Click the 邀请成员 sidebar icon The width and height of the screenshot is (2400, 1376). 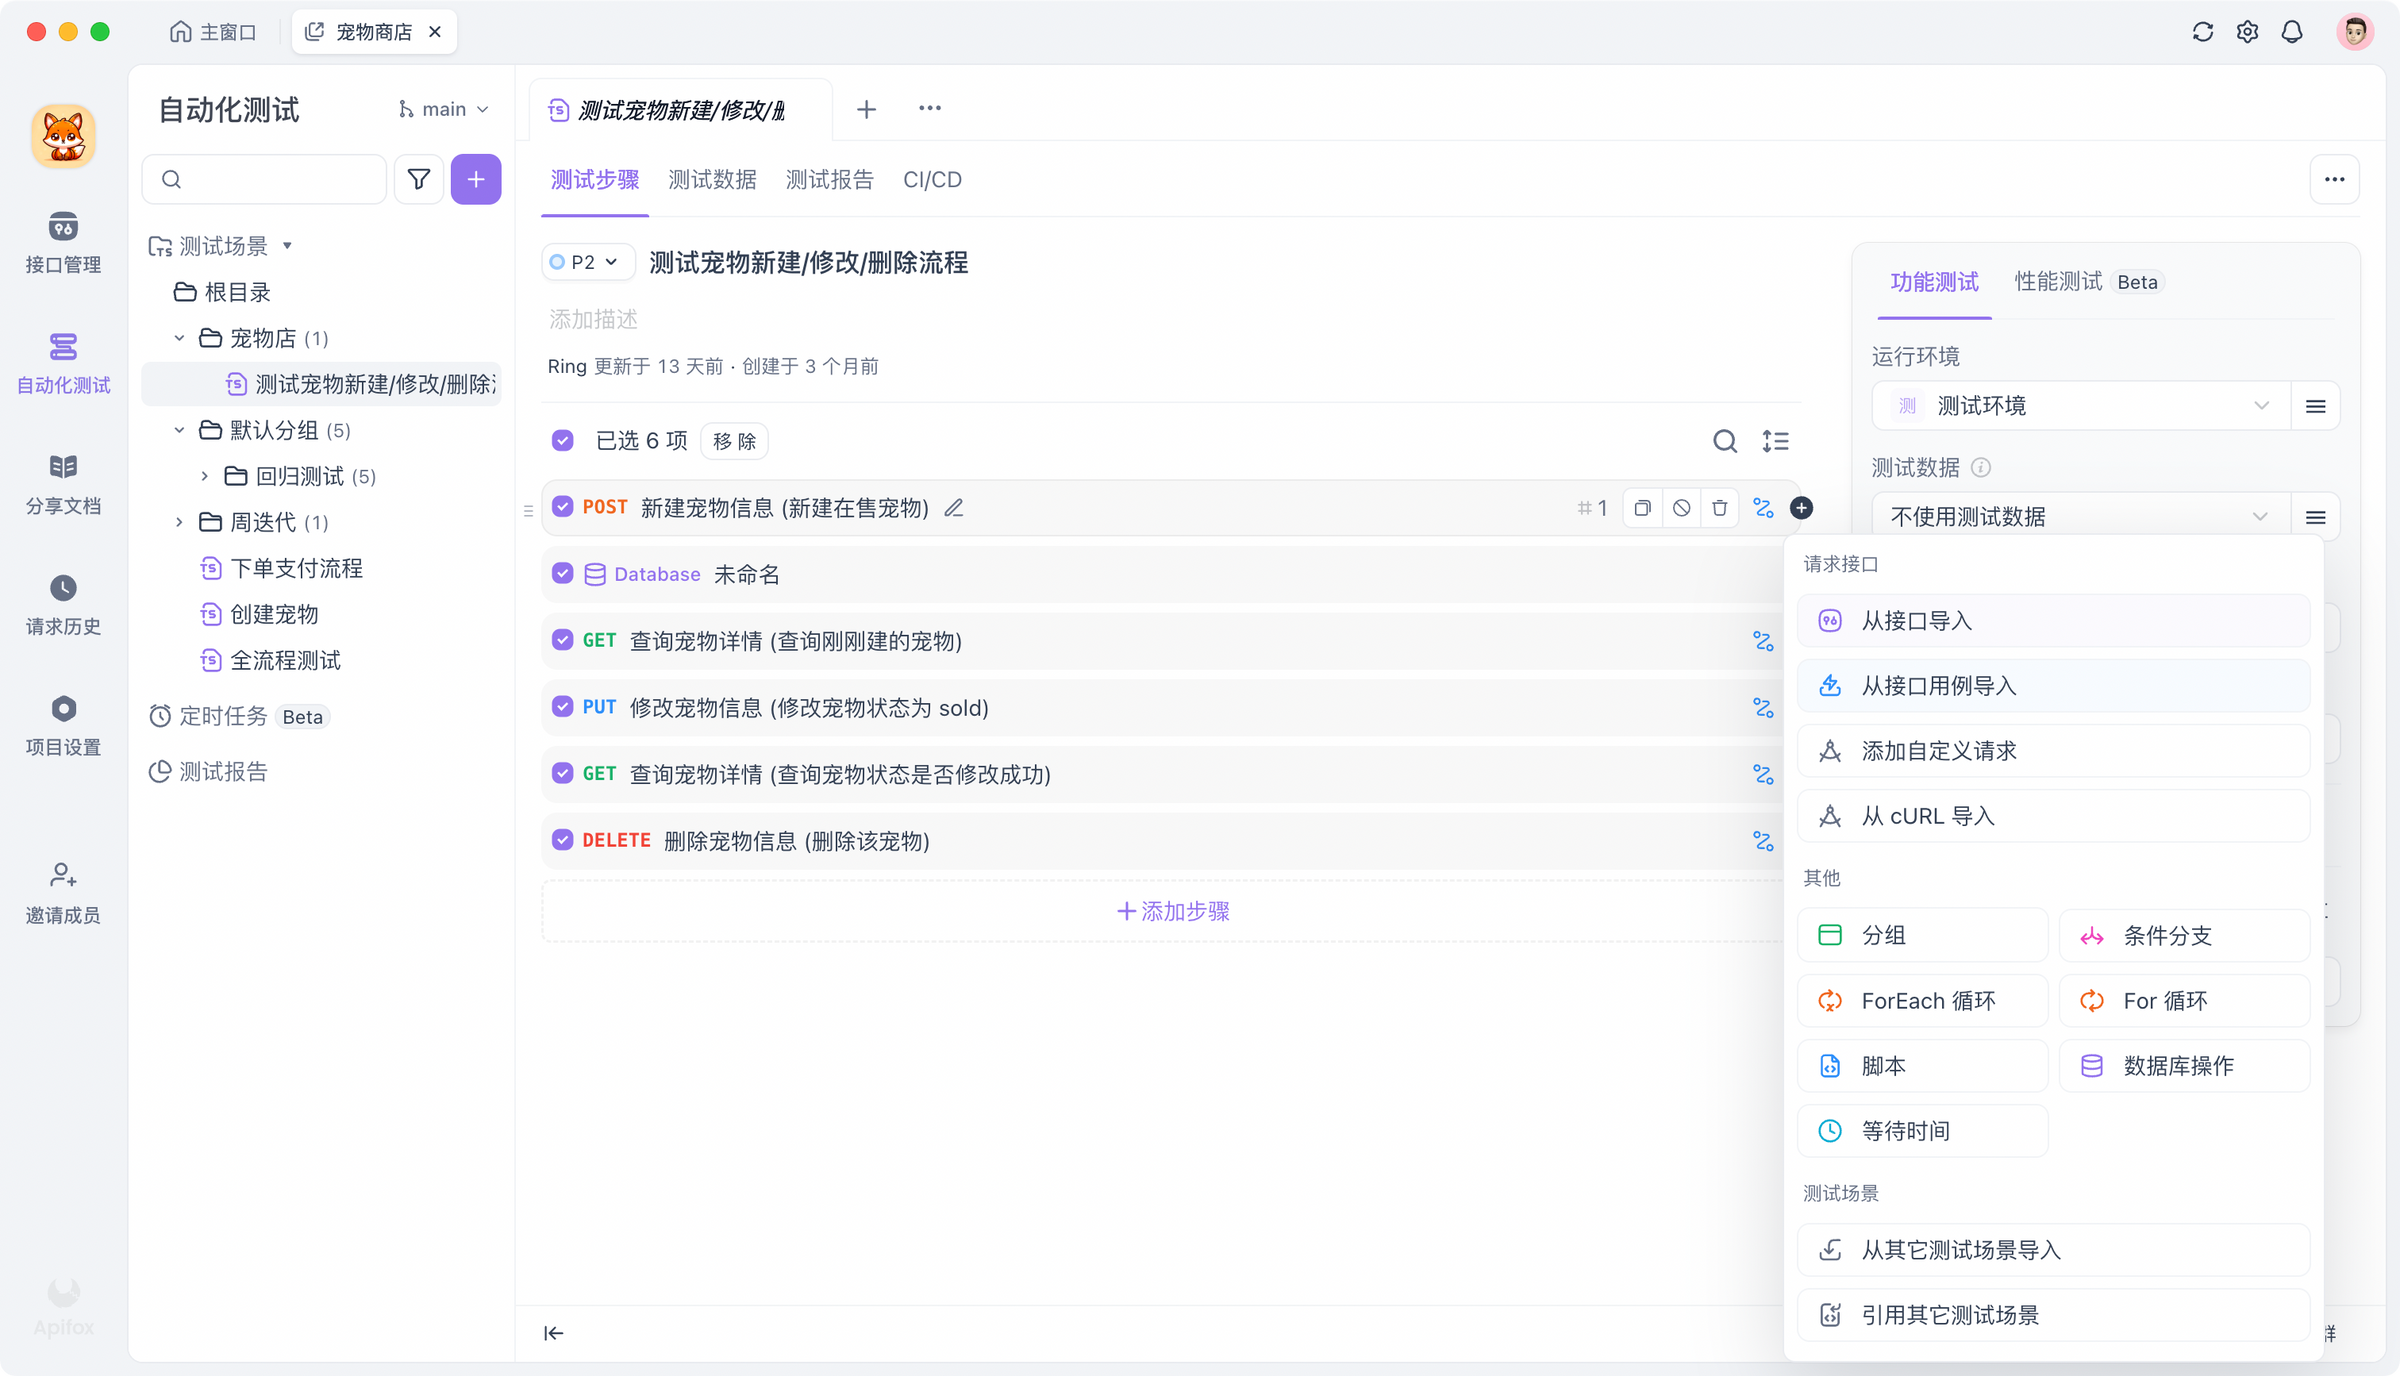[x=62, y=890]
